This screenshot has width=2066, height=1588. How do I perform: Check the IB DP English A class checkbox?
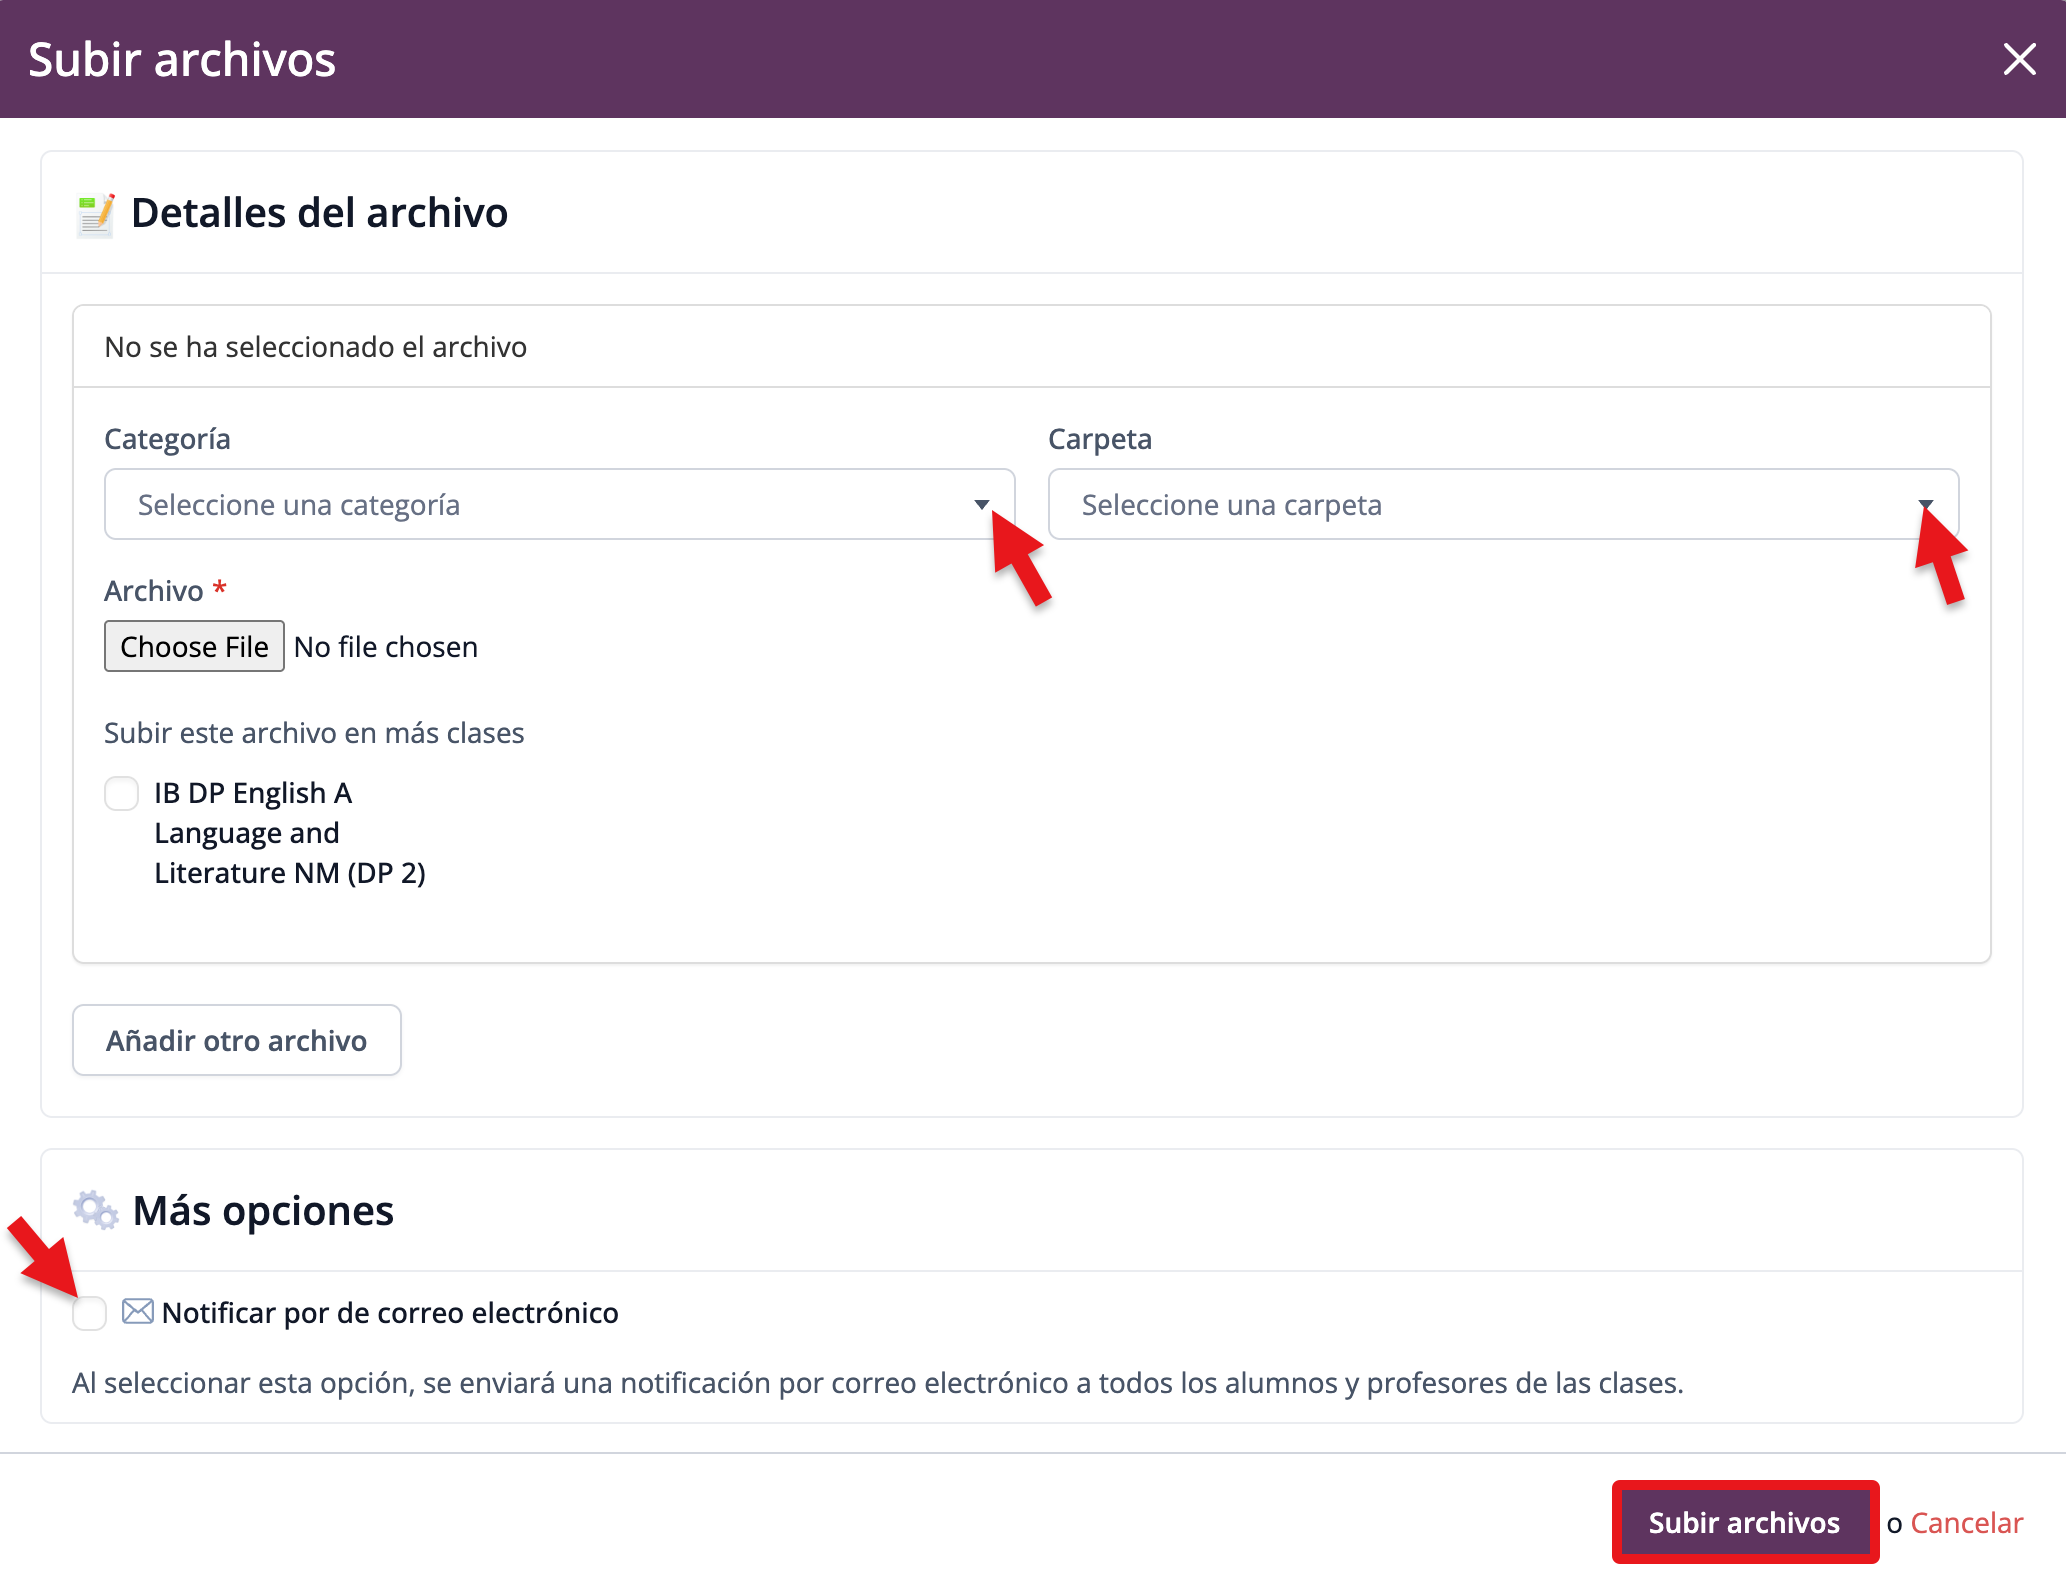pyautogui.click(x=122, y=794)
